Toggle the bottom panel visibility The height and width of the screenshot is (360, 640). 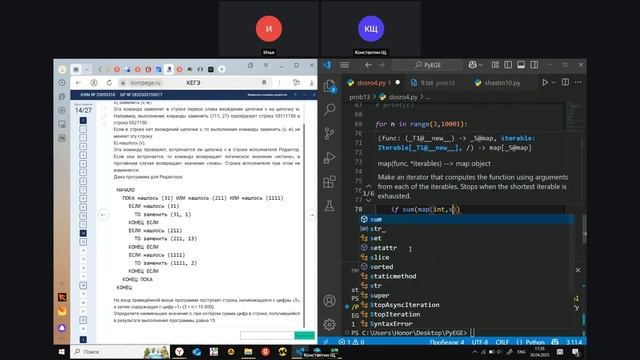point(521,65)
